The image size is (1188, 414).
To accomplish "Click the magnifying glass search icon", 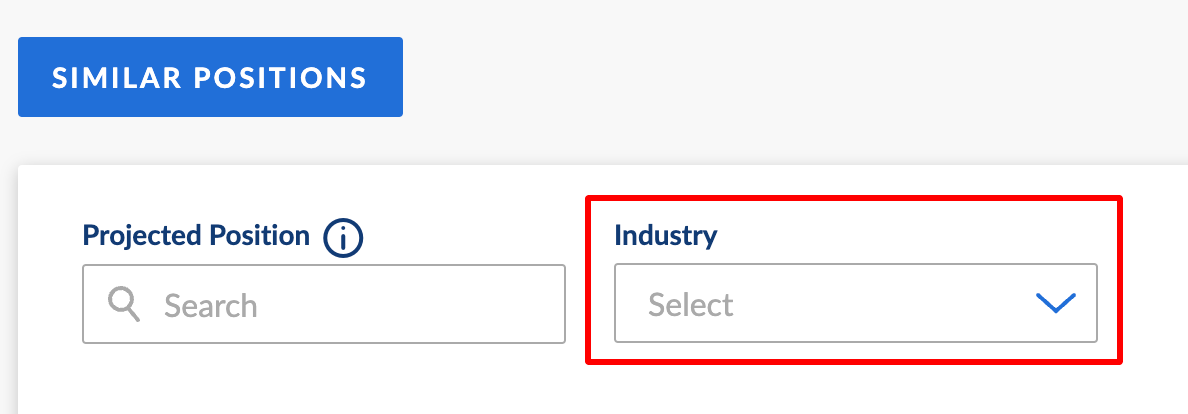I will (x=124, y=304).
